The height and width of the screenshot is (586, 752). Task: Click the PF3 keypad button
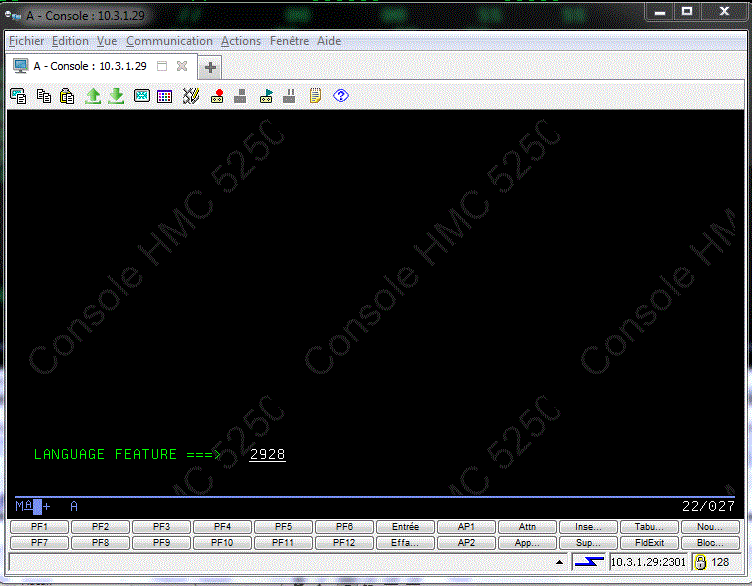pos(161,527)
